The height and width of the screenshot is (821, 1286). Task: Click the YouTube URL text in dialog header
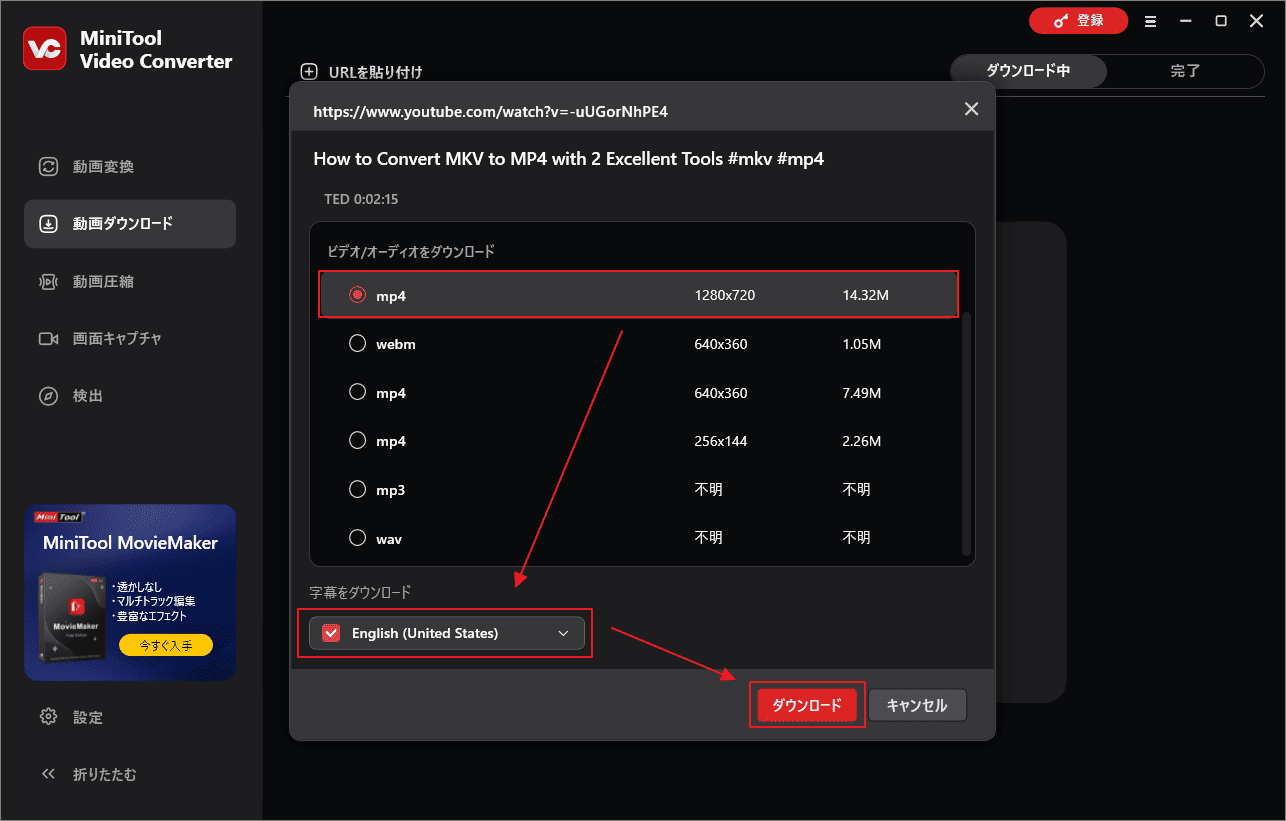(490, 111)
